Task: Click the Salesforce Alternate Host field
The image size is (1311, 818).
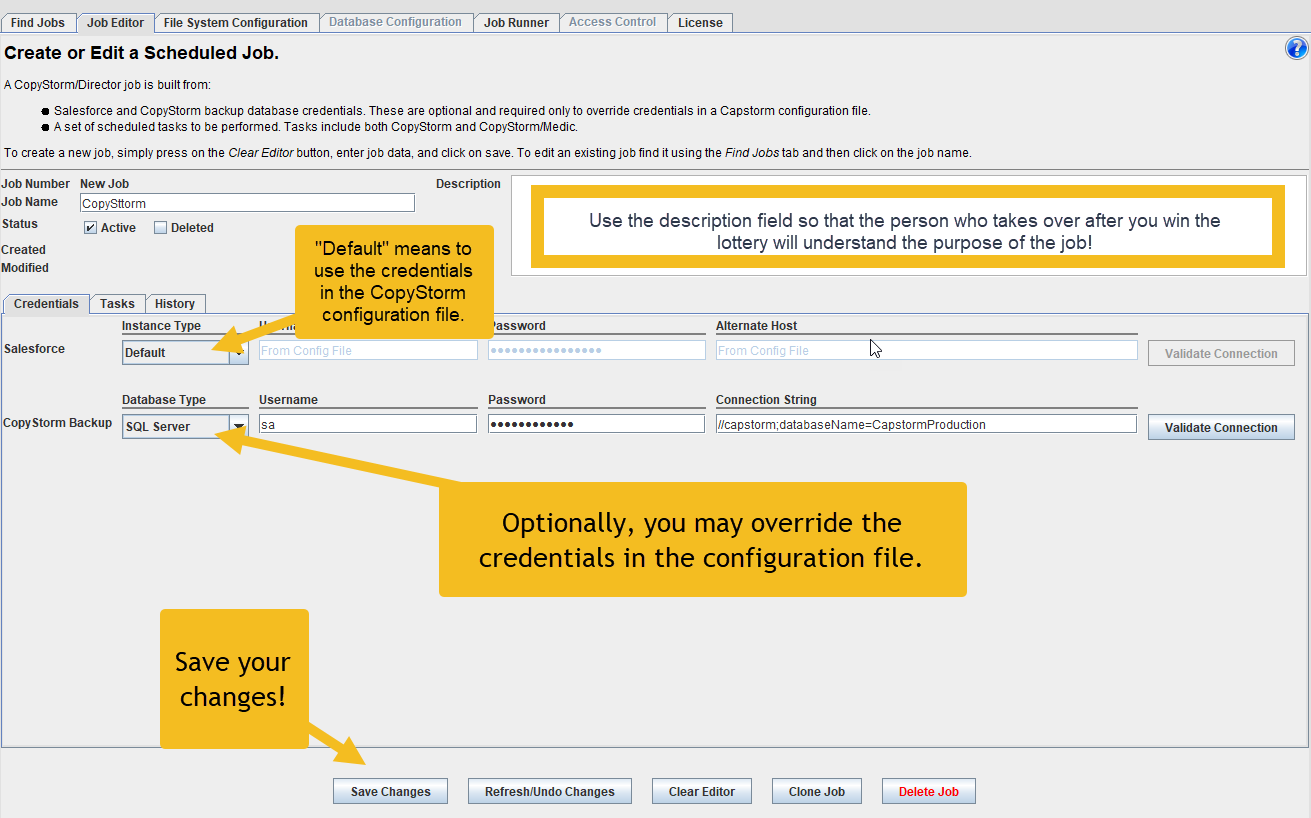Action: coord(927,350)
